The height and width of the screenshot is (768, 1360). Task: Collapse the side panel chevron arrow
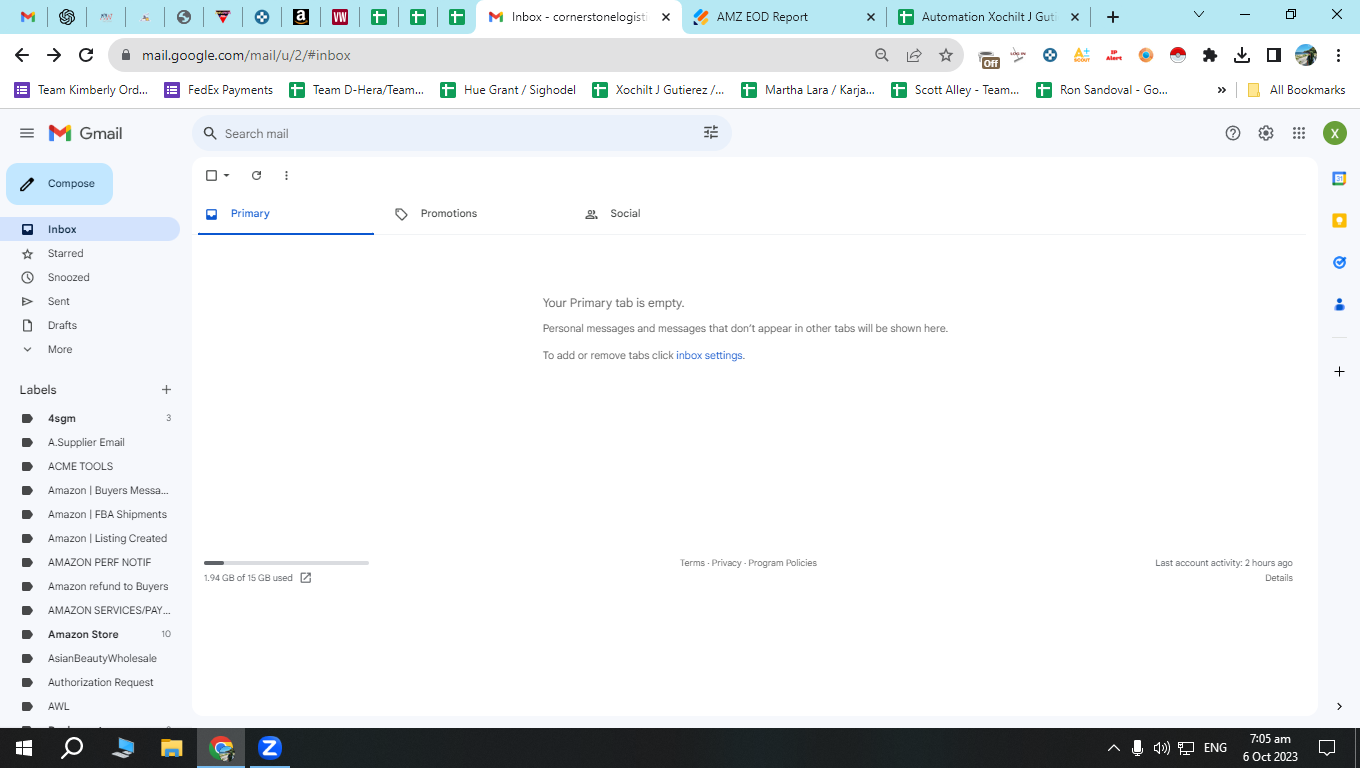pyautogui.click(x=1339, y=707)
